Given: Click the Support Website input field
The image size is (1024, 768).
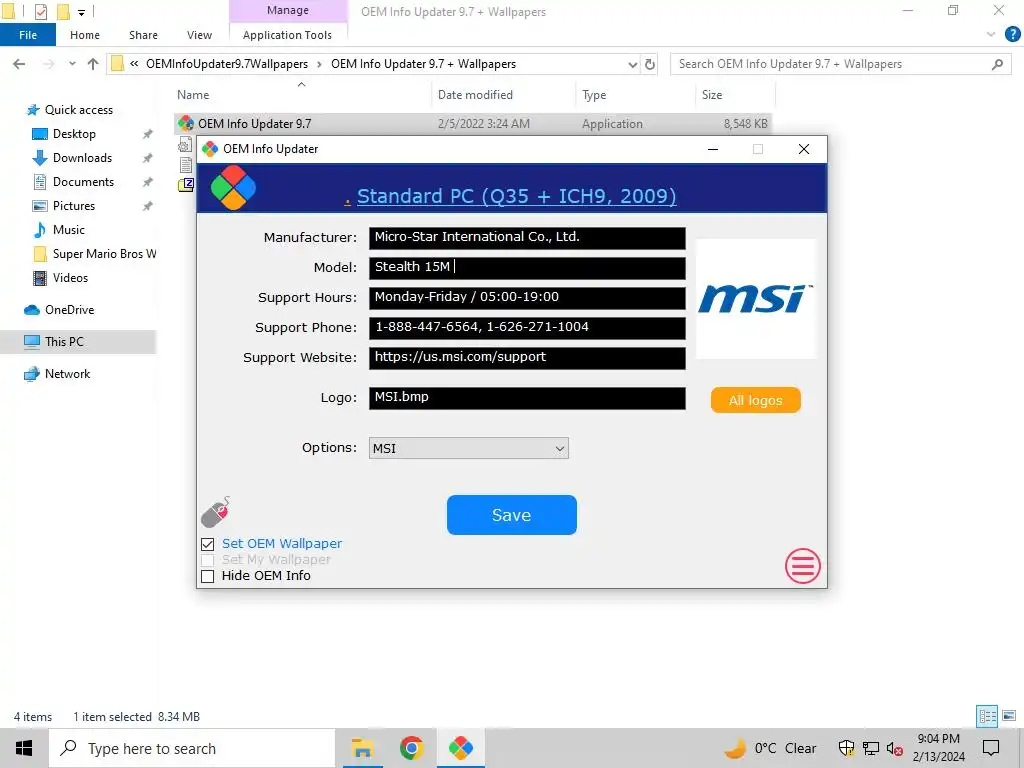Looking at the screenshot, I should pos(527,358).
